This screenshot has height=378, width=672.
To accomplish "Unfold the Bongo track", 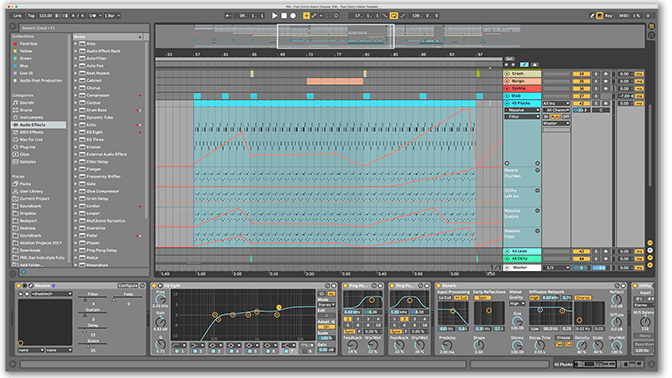I will [507, 81].
